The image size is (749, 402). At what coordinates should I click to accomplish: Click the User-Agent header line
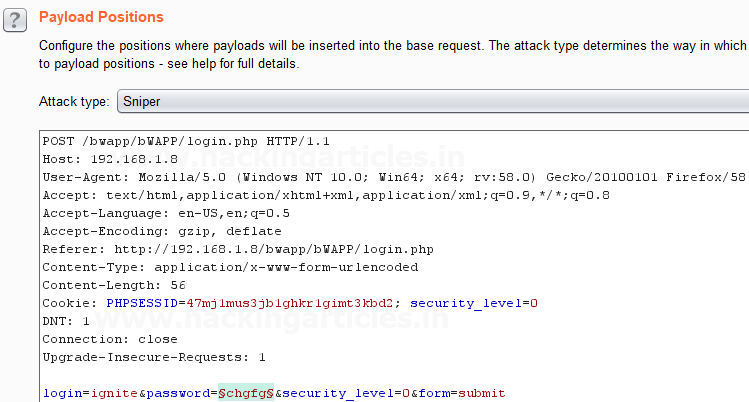click(x=394, y=177)
